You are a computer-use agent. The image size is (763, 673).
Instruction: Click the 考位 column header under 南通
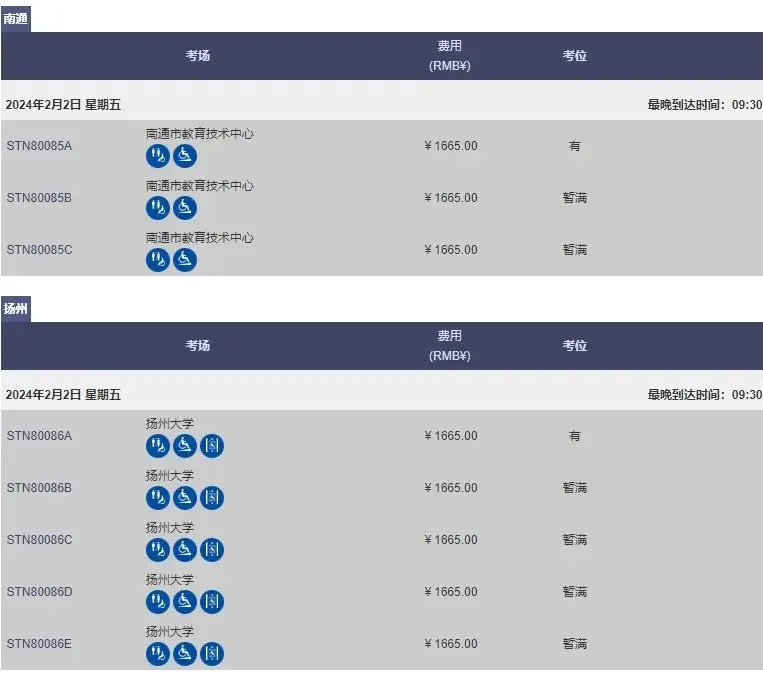tap(574, 56)
